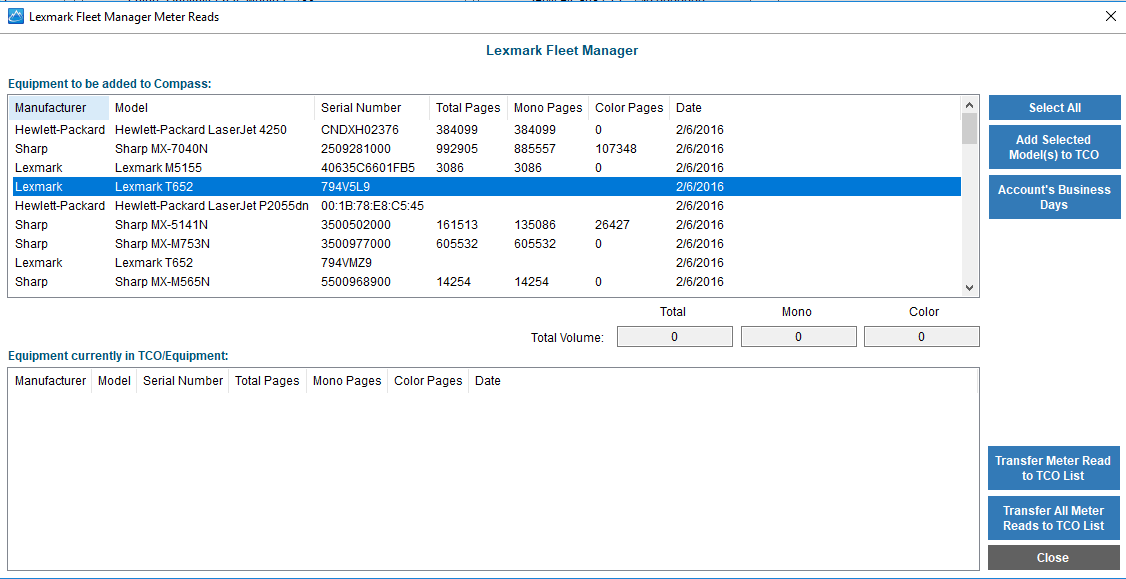Close the Meter Reads window with X
Screen dimensions: 1126x579
point(1110,17)
